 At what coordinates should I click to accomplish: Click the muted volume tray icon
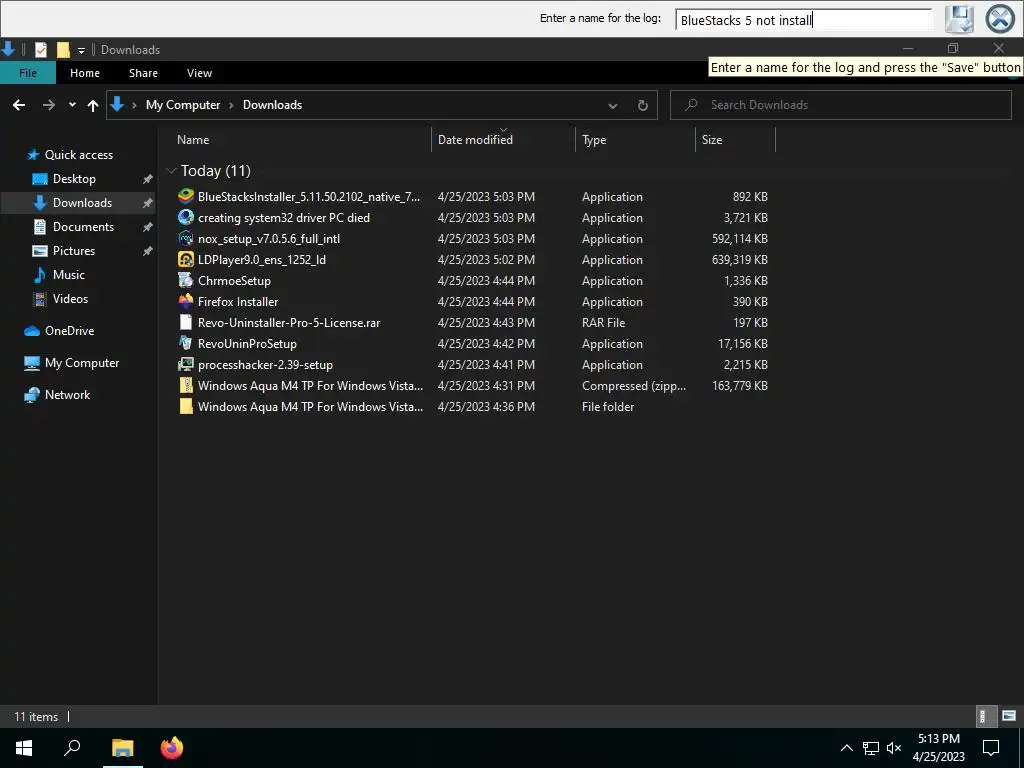pyautogui.click(x=894, y=748)
